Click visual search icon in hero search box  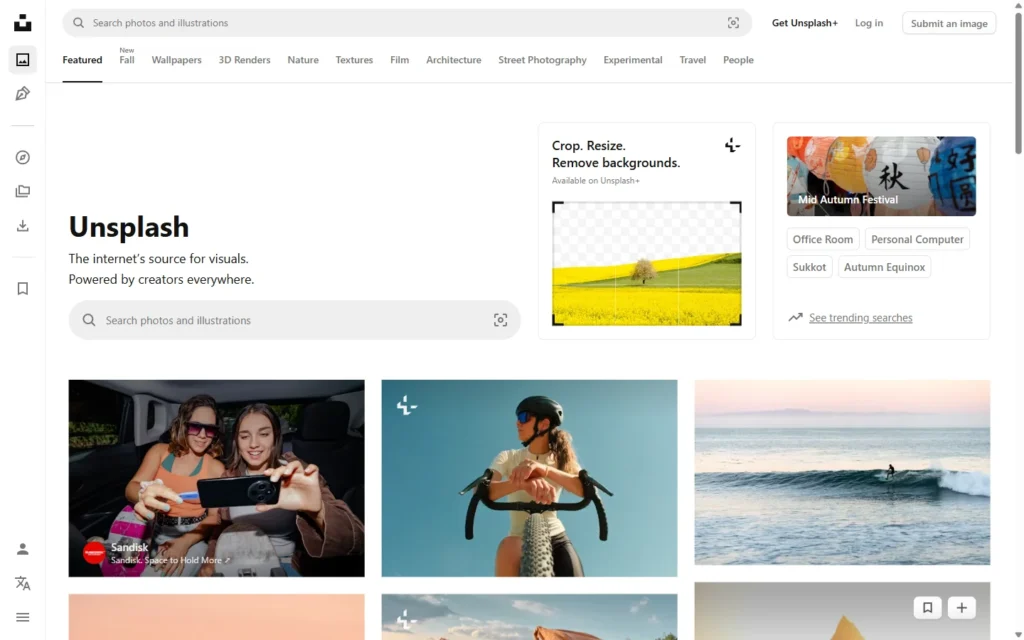(x=500, y=320)
